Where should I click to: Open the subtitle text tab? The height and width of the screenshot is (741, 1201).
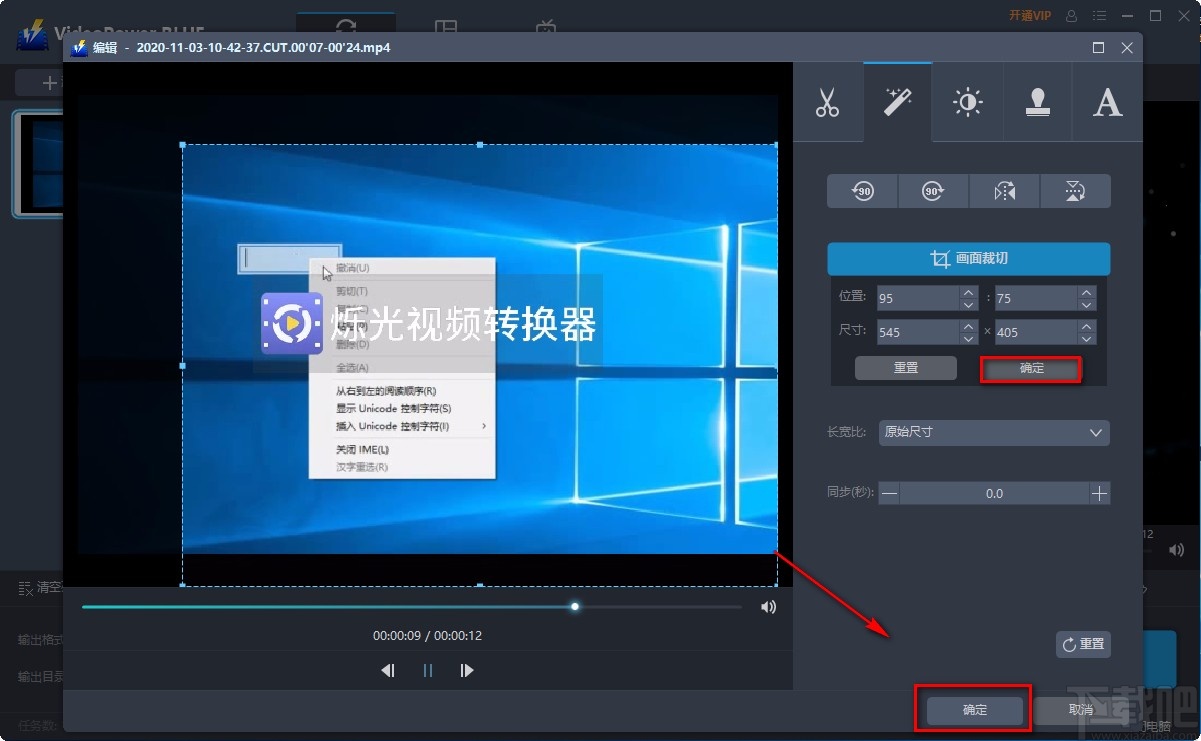coord(1107,103)
